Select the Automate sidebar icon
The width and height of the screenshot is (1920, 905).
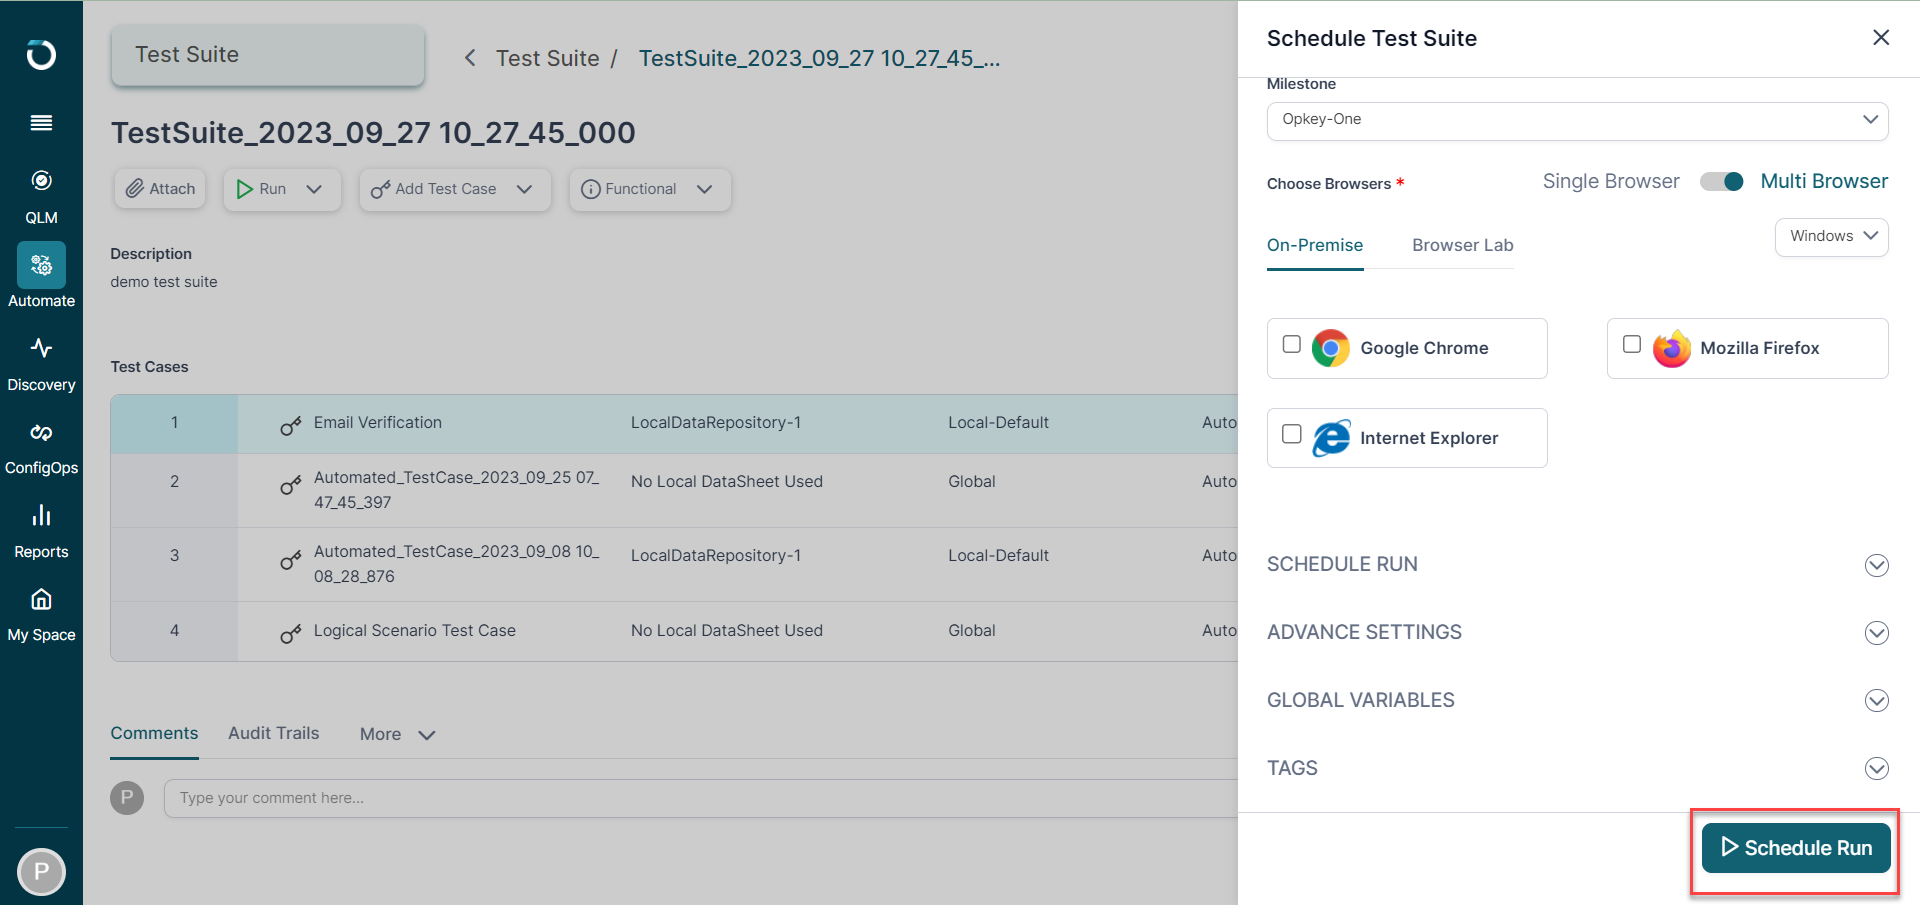click(41, 265)
